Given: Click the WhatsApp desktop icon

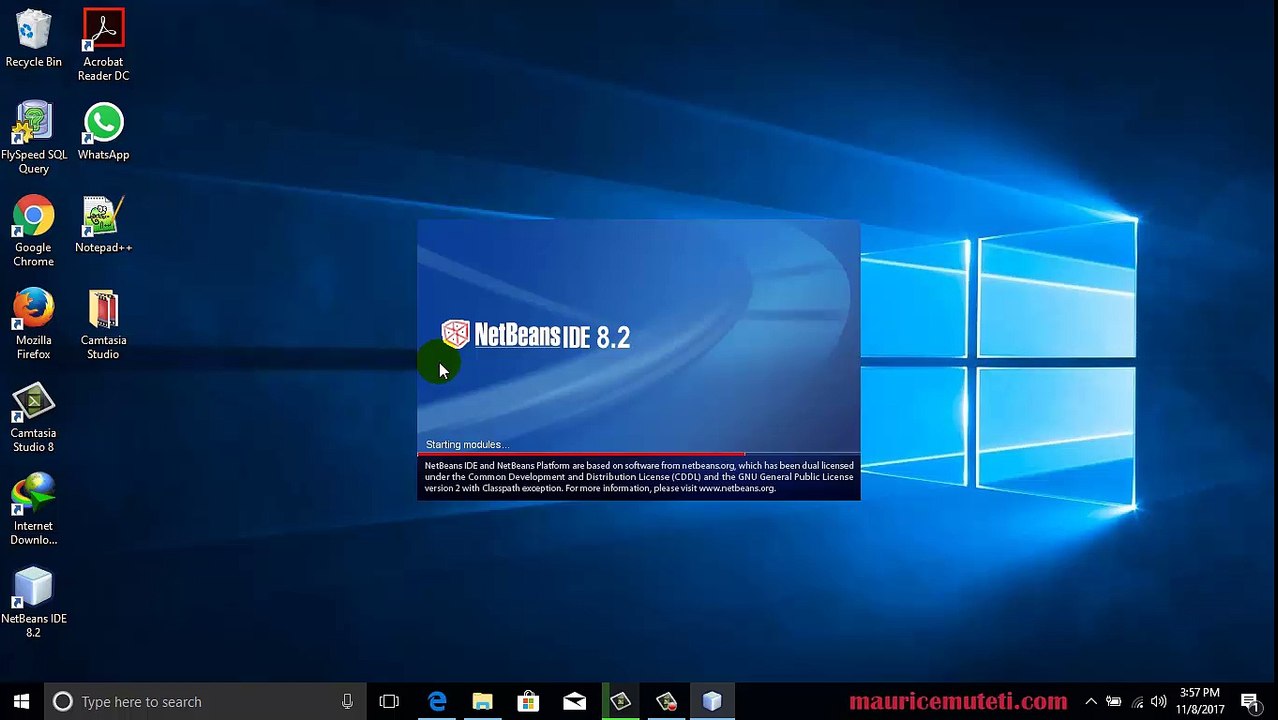Looking at the screenshot, I should click(x=103, y=132).
